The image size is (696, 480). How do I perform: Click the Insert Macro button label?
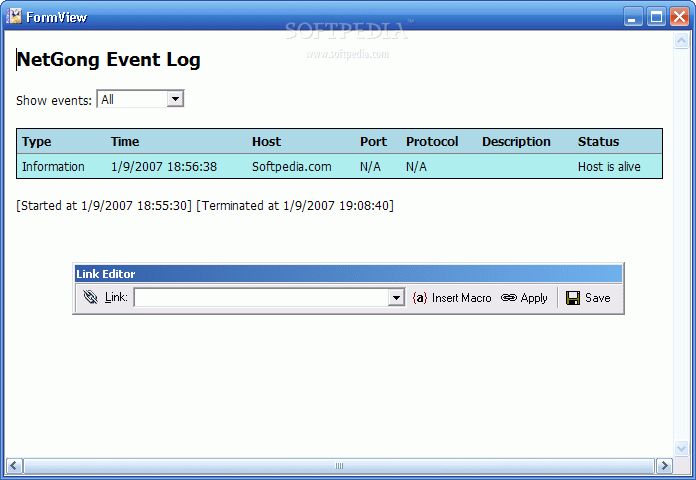pyautogui.click(x=461, y=298)
